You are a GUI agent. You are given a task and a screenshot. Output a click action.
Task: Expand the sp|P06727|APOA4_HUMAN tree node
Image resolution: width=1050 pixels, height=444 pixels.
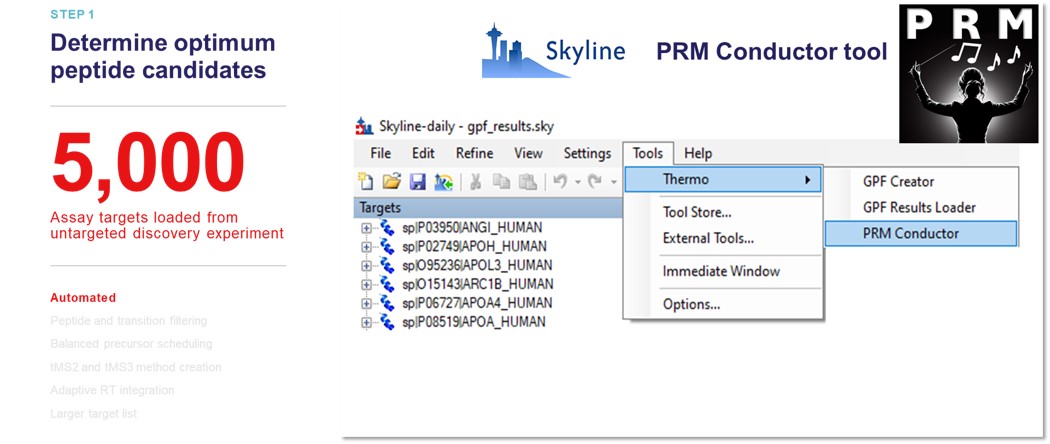click(366, 303)
